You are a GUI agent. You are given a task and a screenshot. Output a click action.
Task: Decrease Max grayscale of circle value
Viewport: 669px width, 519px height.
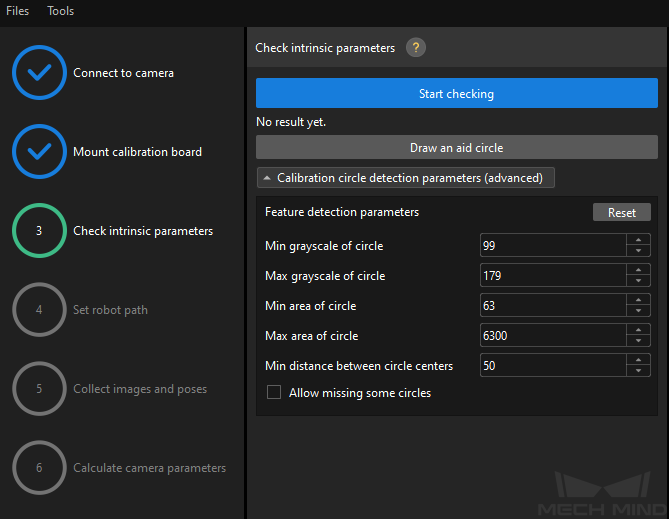[x=638, y=281]
